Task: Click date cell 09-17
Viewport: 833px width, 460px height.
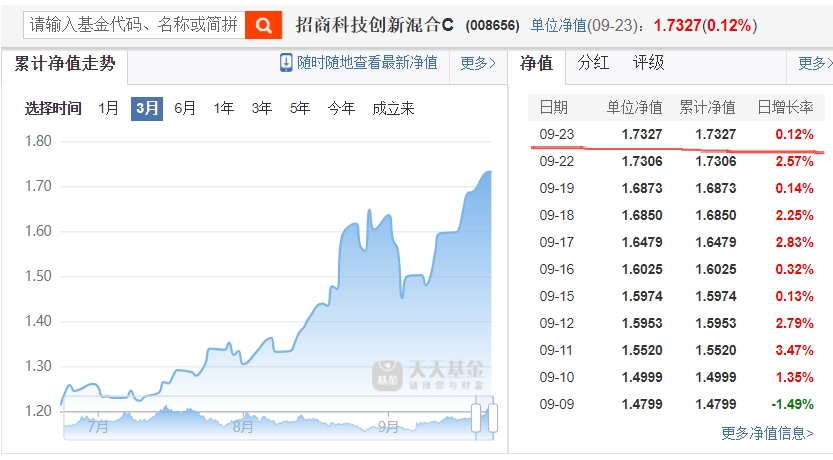Action: pyautogui.click(x=557, y=242)
